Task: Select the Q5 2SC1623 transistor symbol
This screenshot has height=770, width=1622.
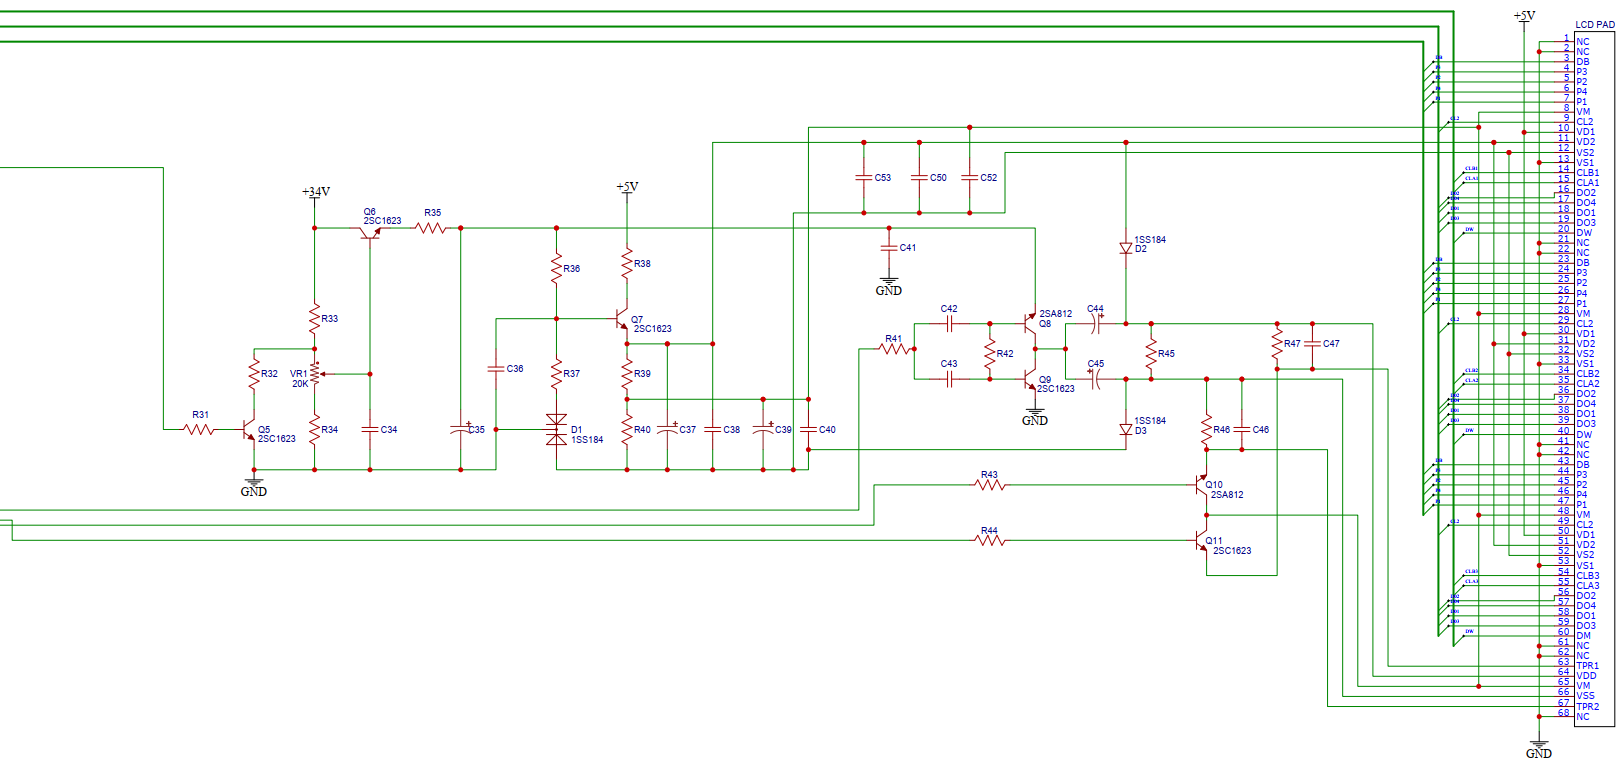Action: (x=250, y=430)
